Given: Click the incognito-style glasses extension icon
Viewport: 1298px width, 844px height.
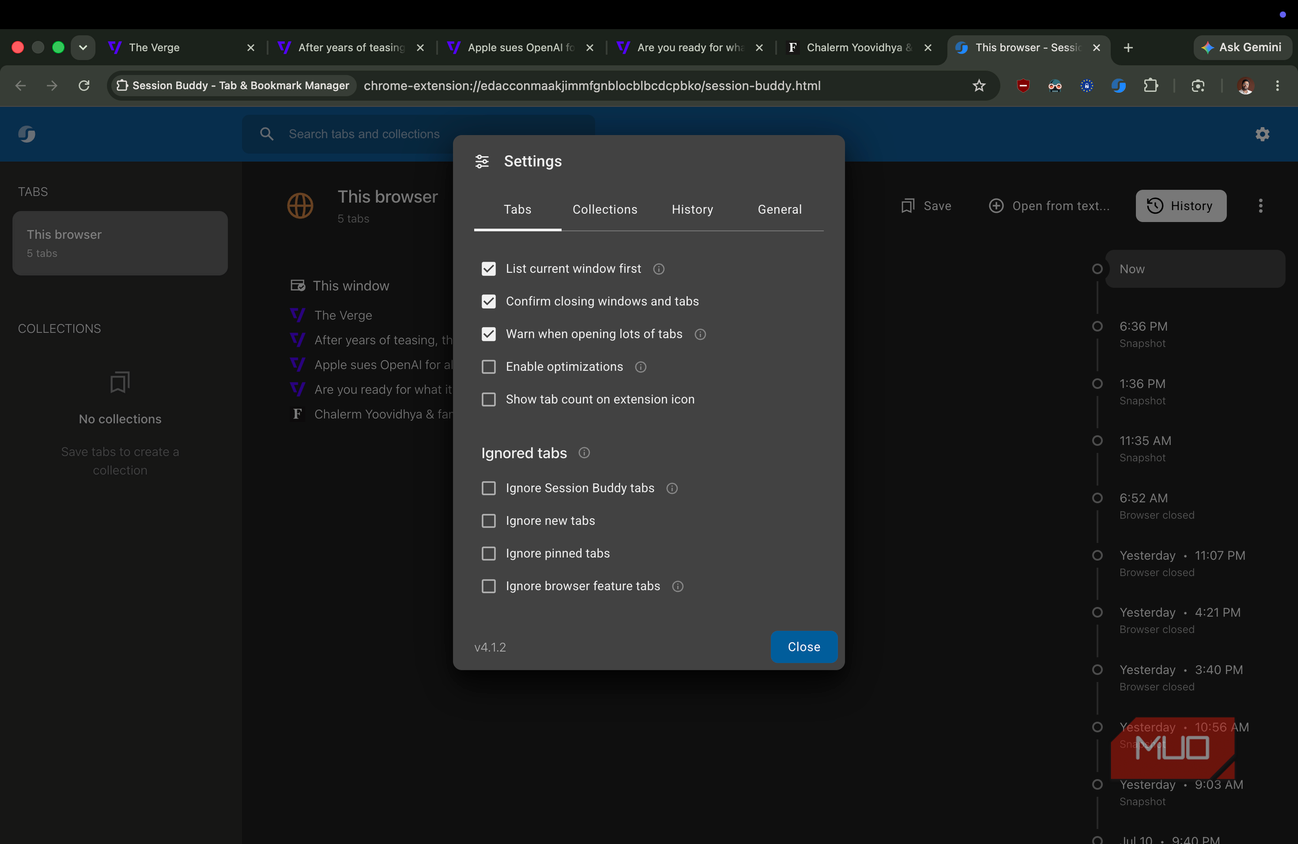Looking at the screenshot, I should coord(1055,86).
